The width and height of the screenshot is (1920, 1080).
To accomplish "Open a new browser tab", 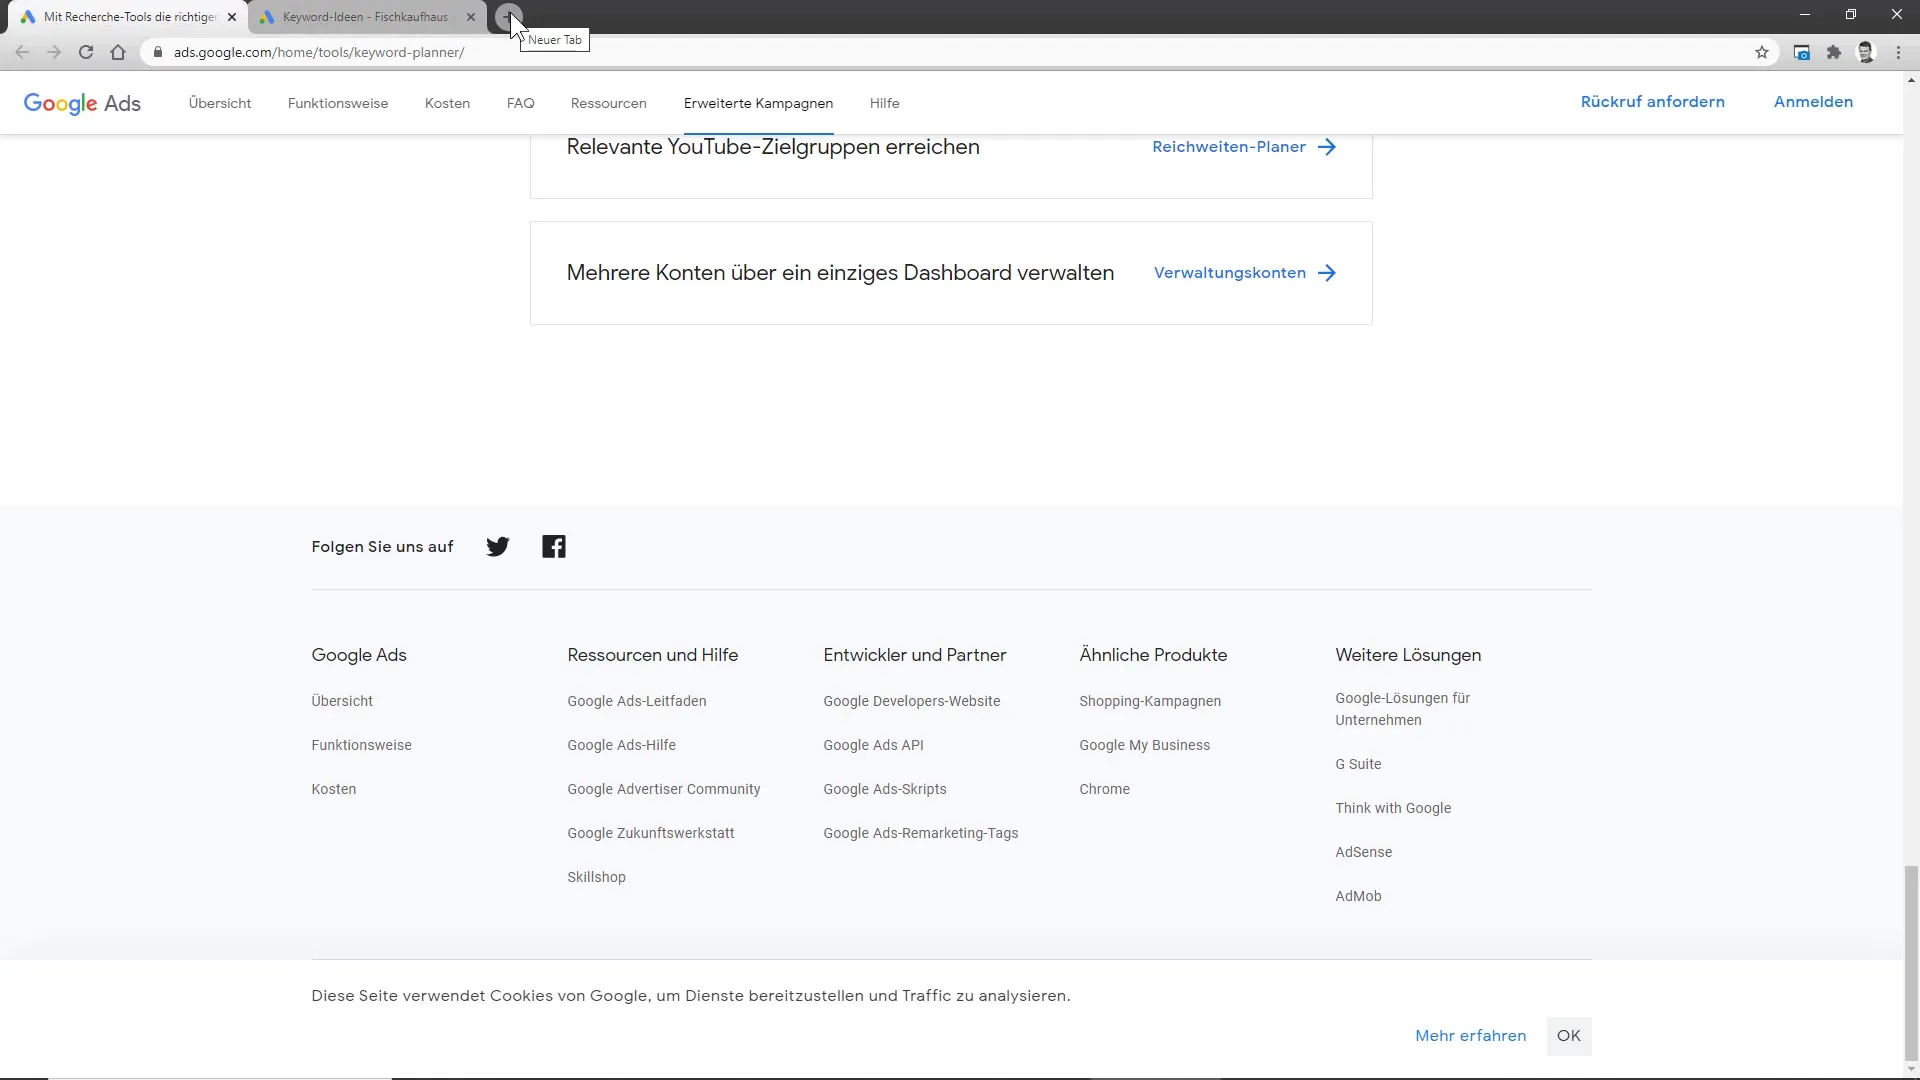I will 509,17.
